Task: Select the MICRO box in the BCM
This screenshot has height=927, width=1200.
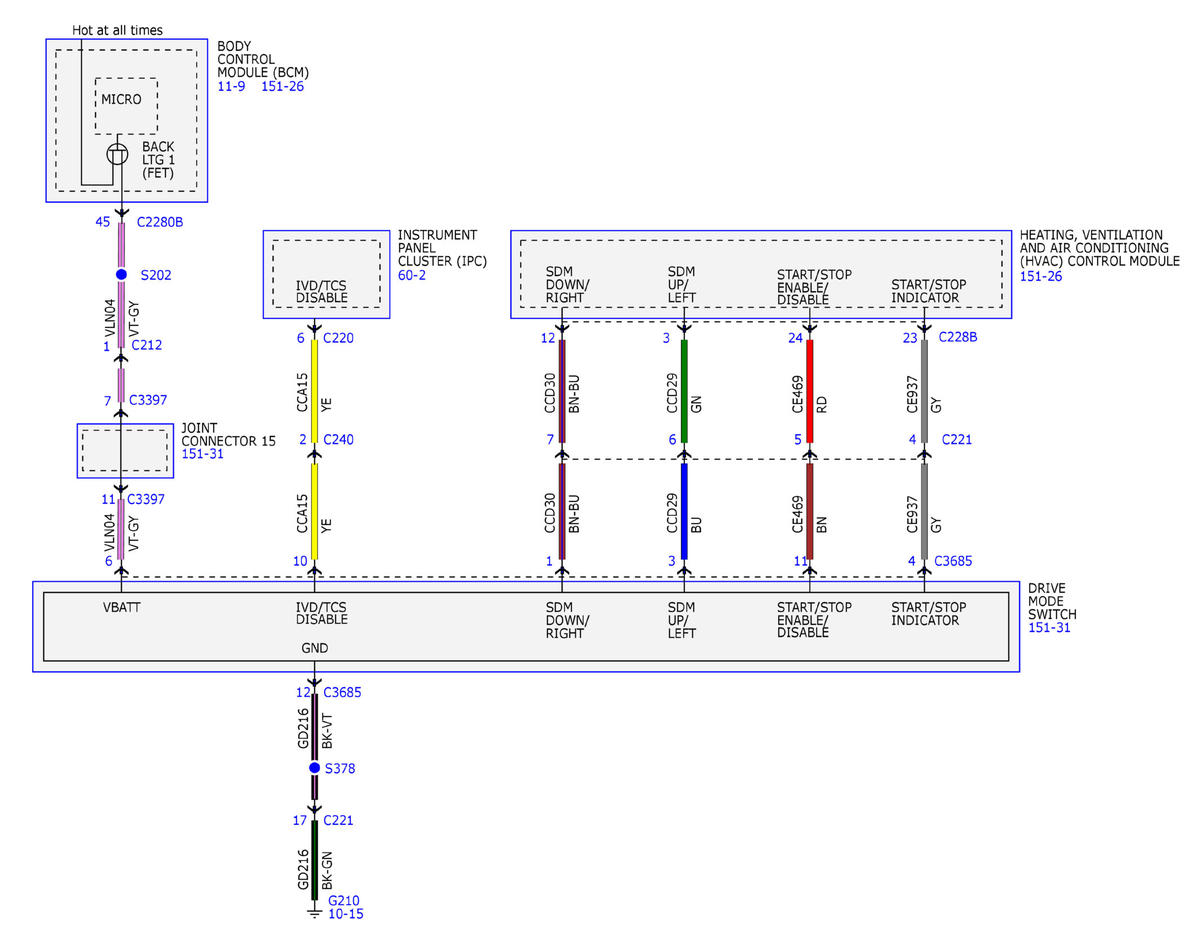Action: pyautogui.click(x=126, y=106)
